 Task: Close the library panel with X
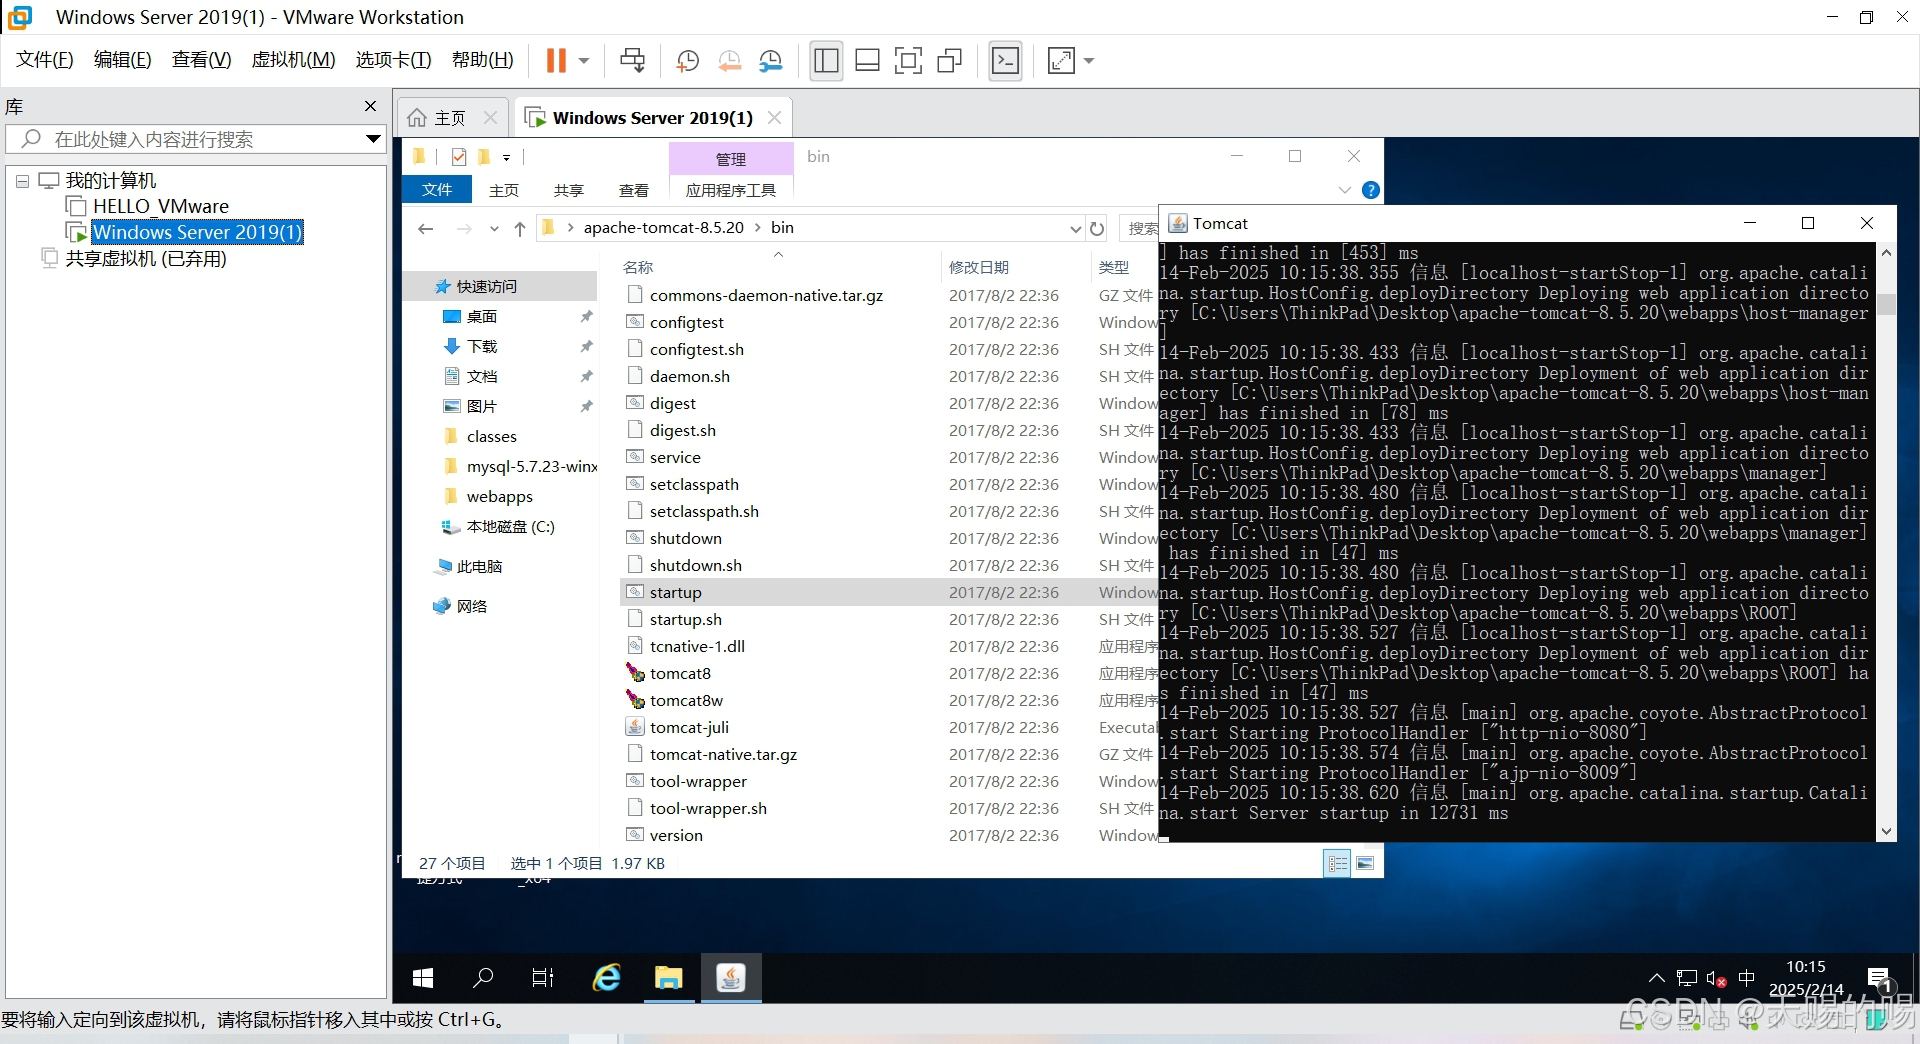[x=371, y=106]
